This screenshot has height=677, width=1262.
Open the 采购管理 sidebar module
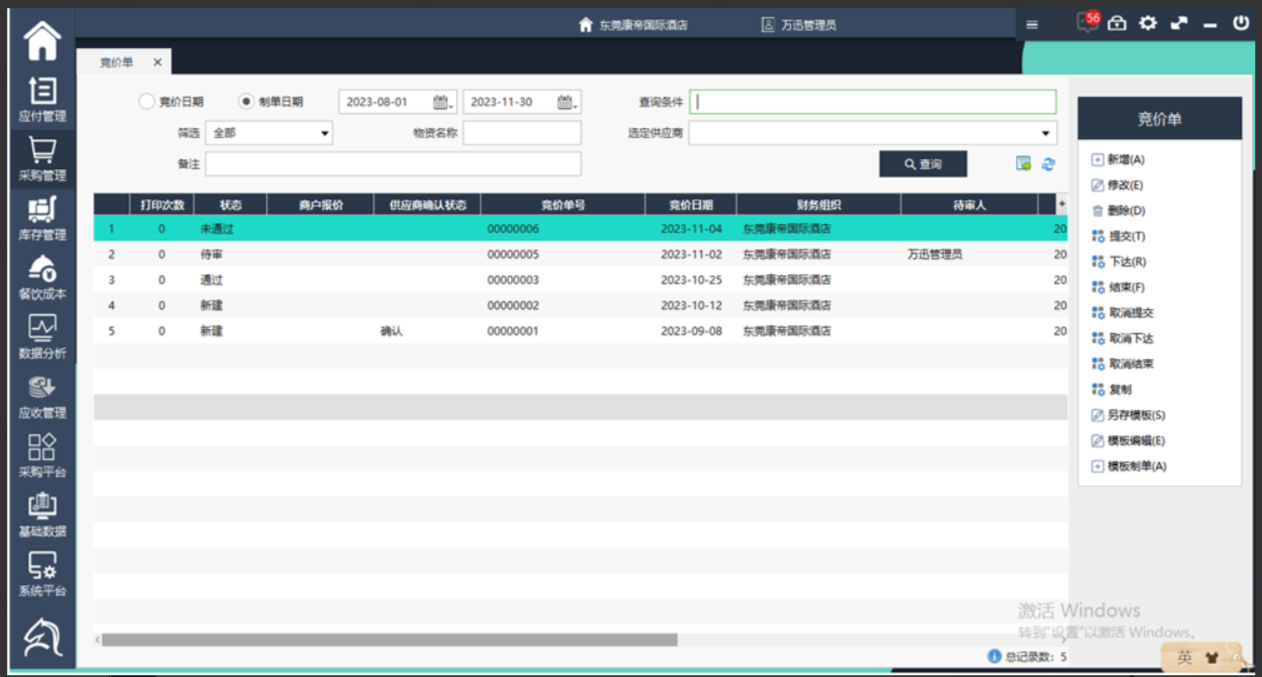pos(42,159)
